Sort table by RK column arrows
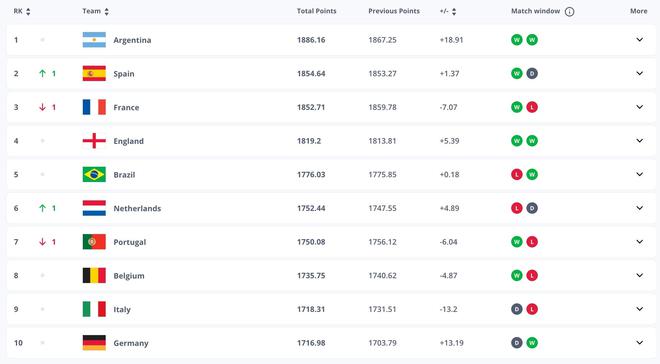Screen dimensions: 660x364 point(28,12)
